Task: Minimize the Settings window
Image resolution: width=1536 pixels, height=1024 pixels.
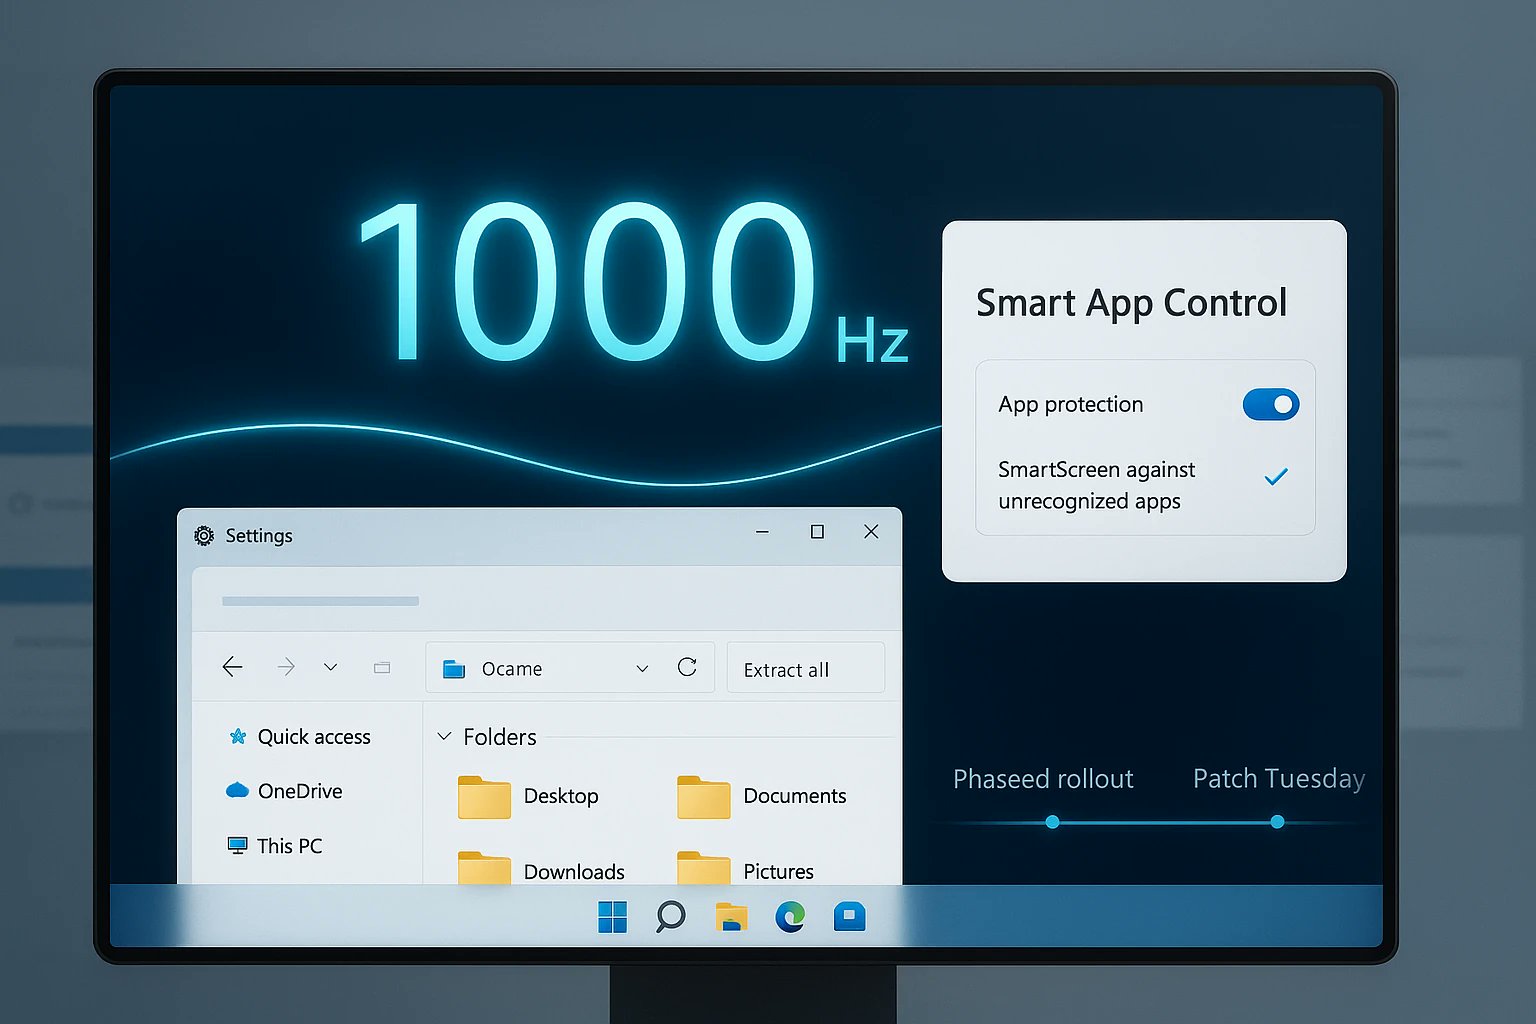Action: pos(763,532)
